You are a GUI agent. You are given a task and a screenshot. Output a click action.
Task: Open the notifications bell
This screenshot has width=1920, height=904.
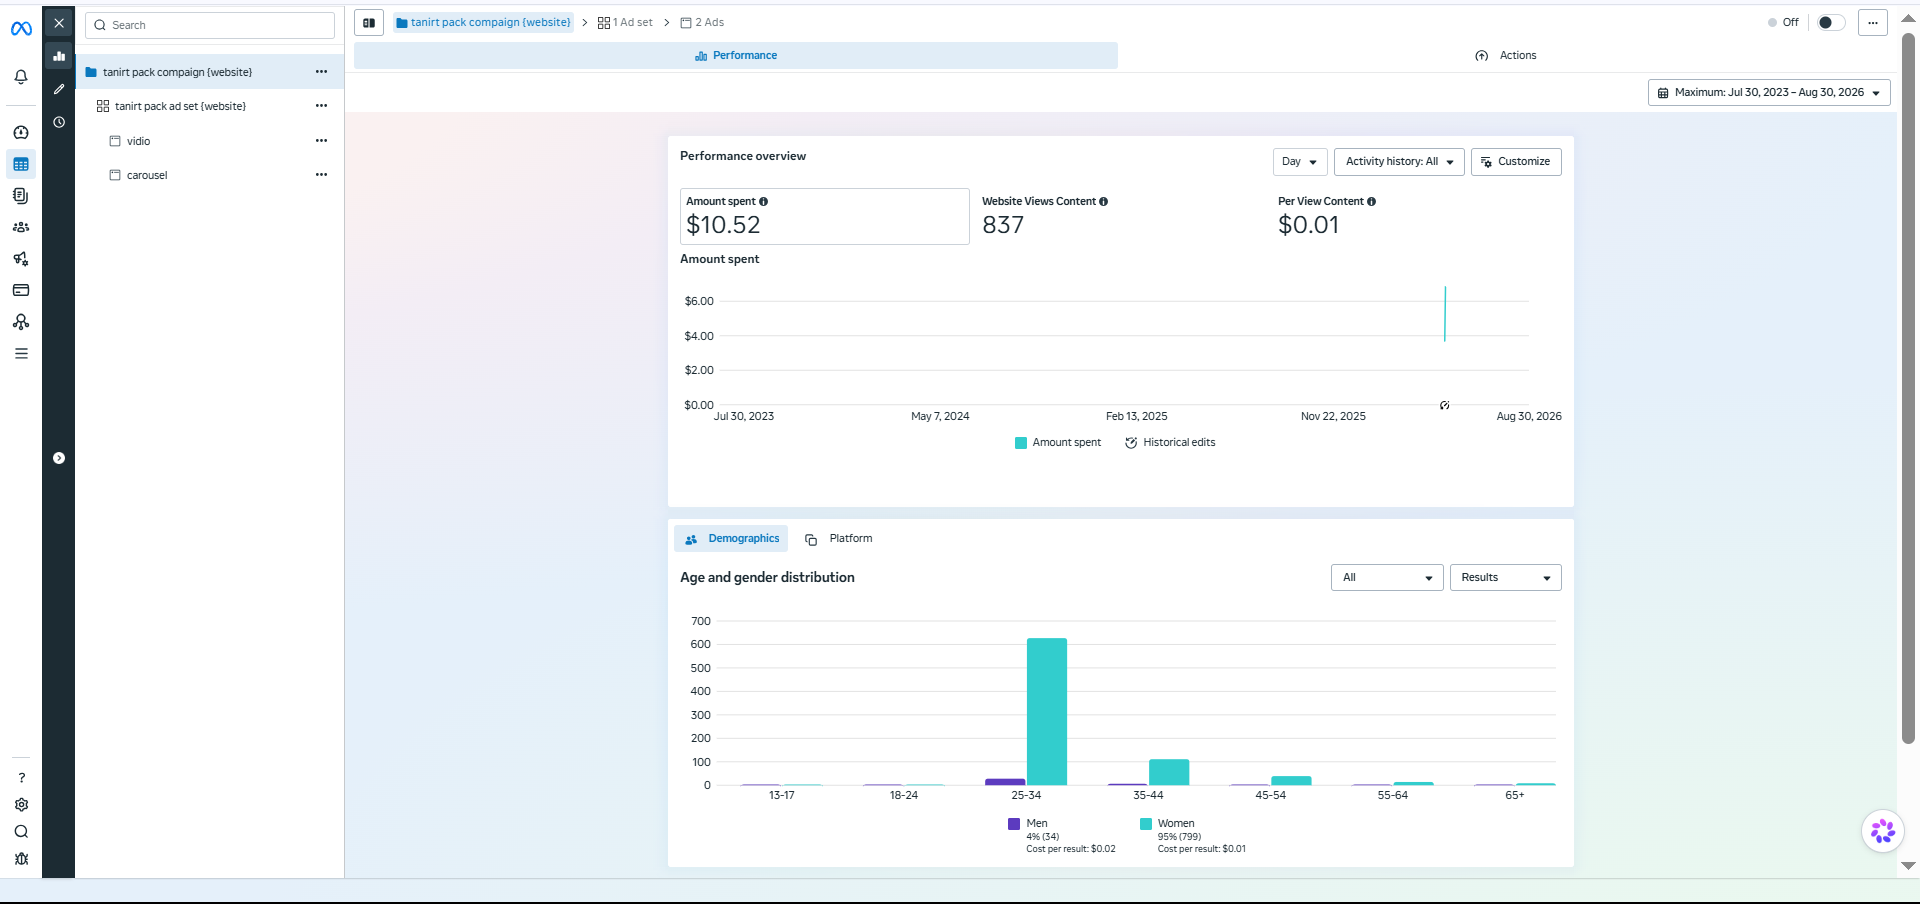point(21,77)
